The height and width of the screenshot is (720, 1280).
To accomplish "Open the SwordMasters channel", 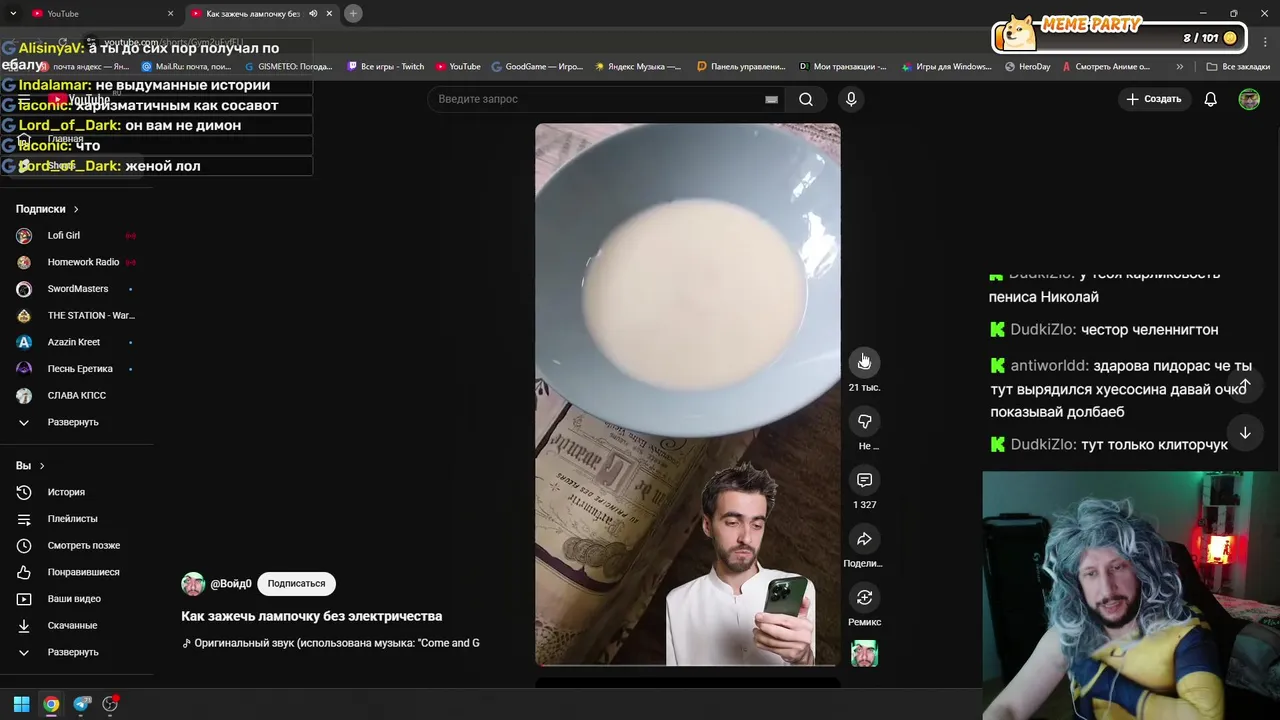I will click(x=77, y=289).
